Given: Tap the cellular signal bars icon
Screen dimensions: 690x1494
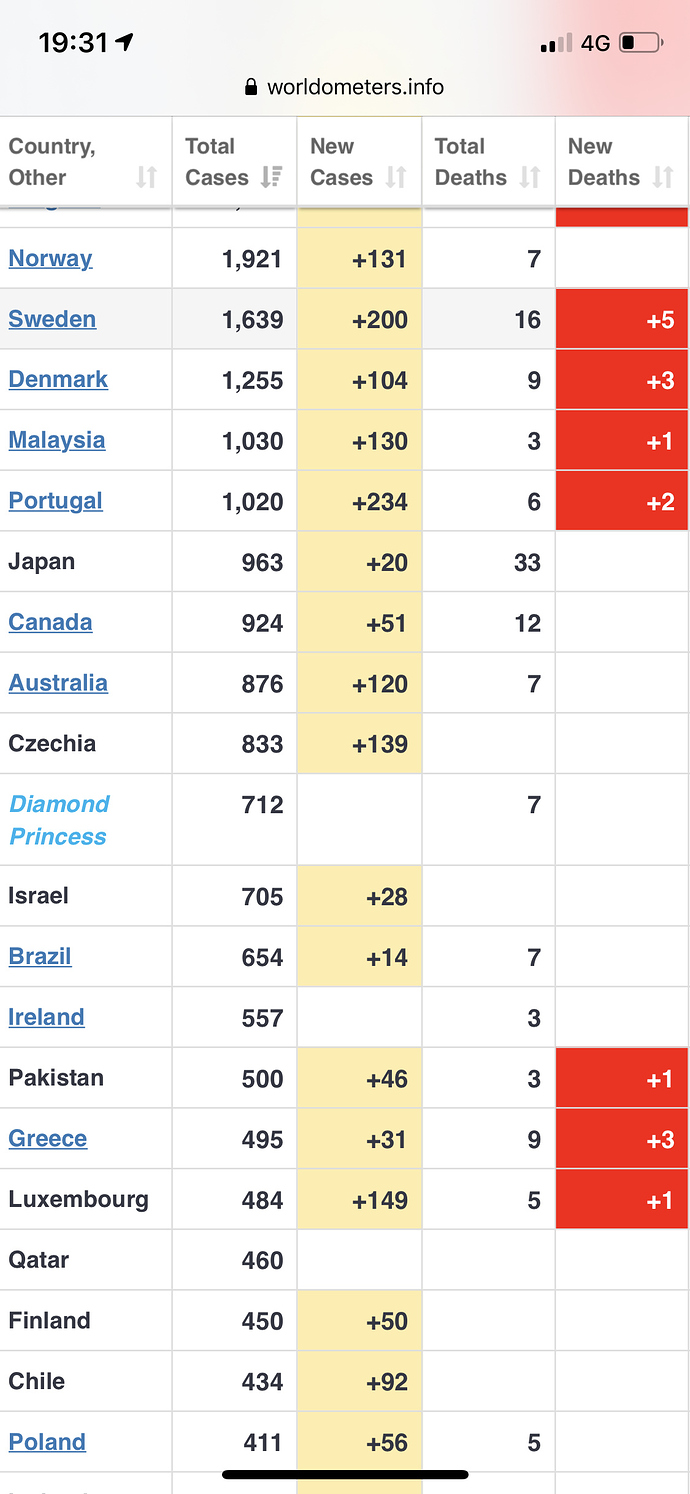Looking at the screenshot, I should coord(556,43).
